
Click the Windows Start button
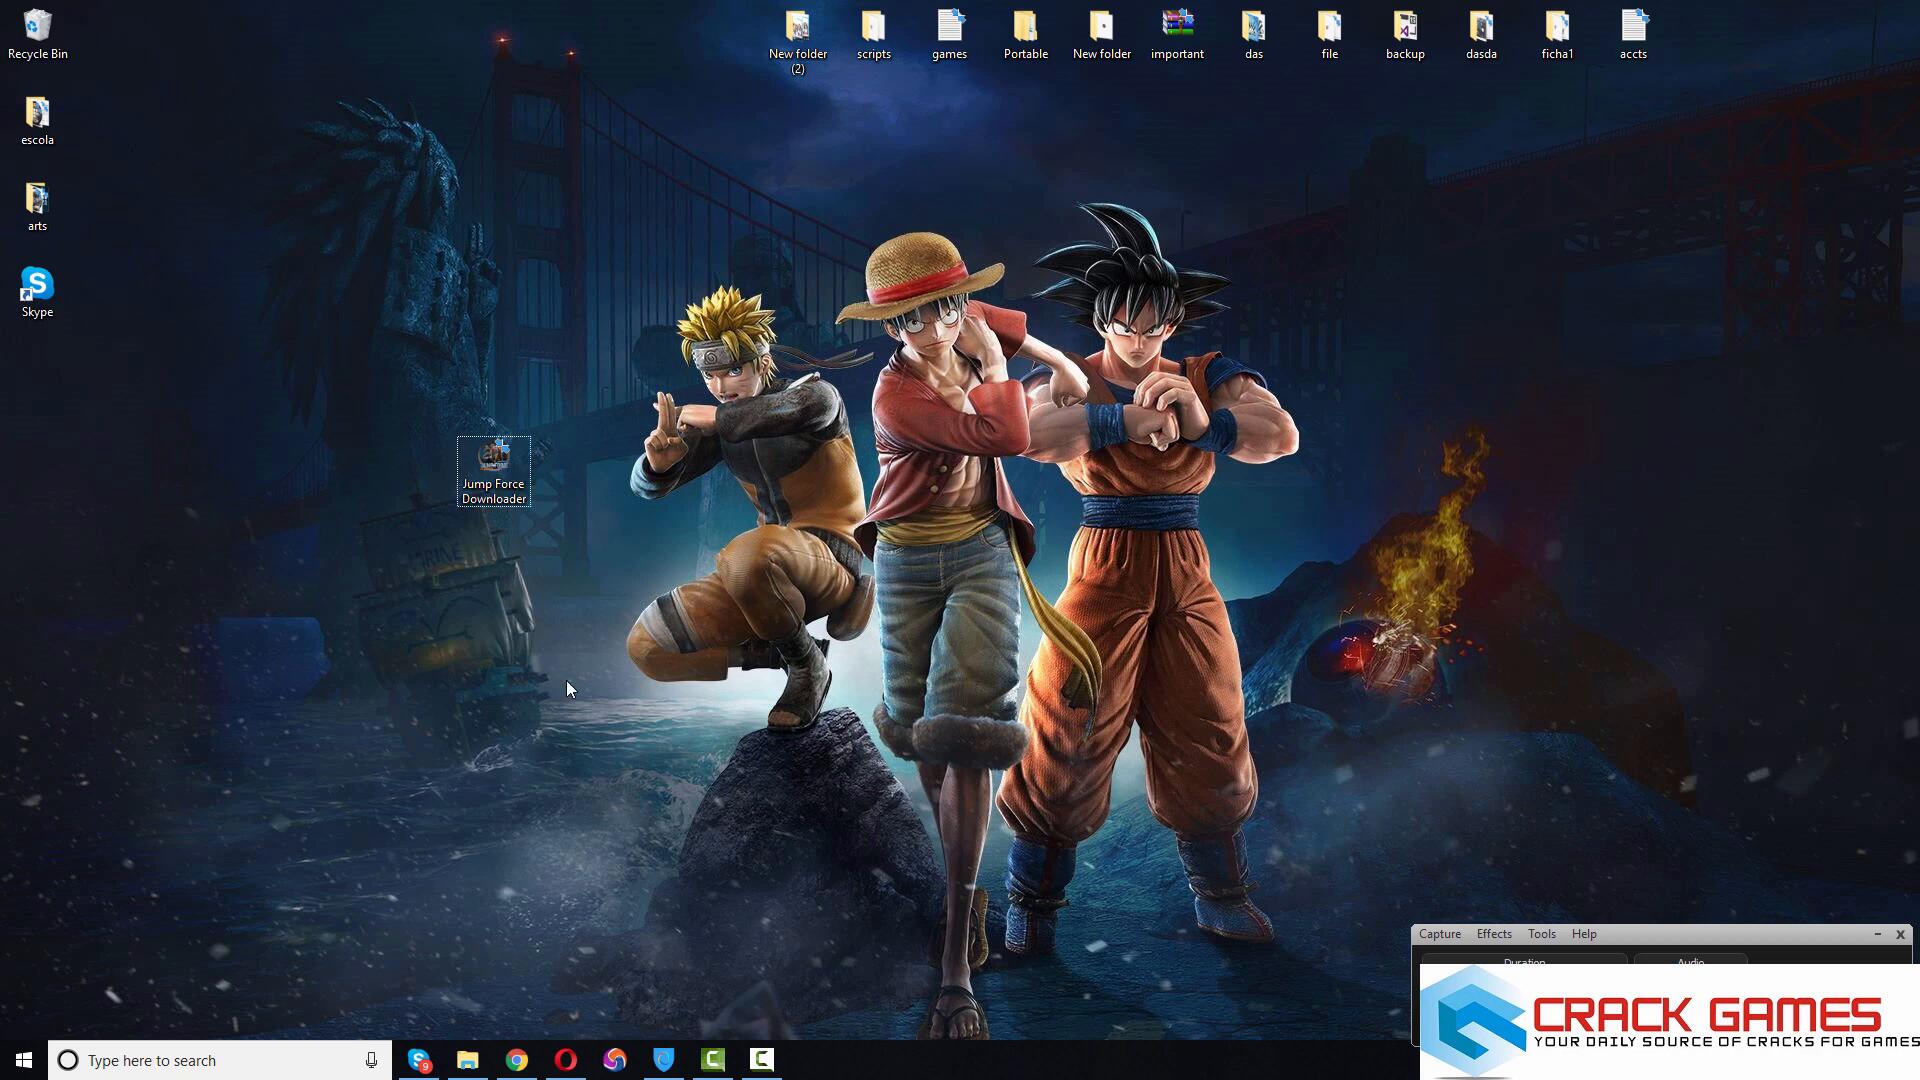(24, 1060)
